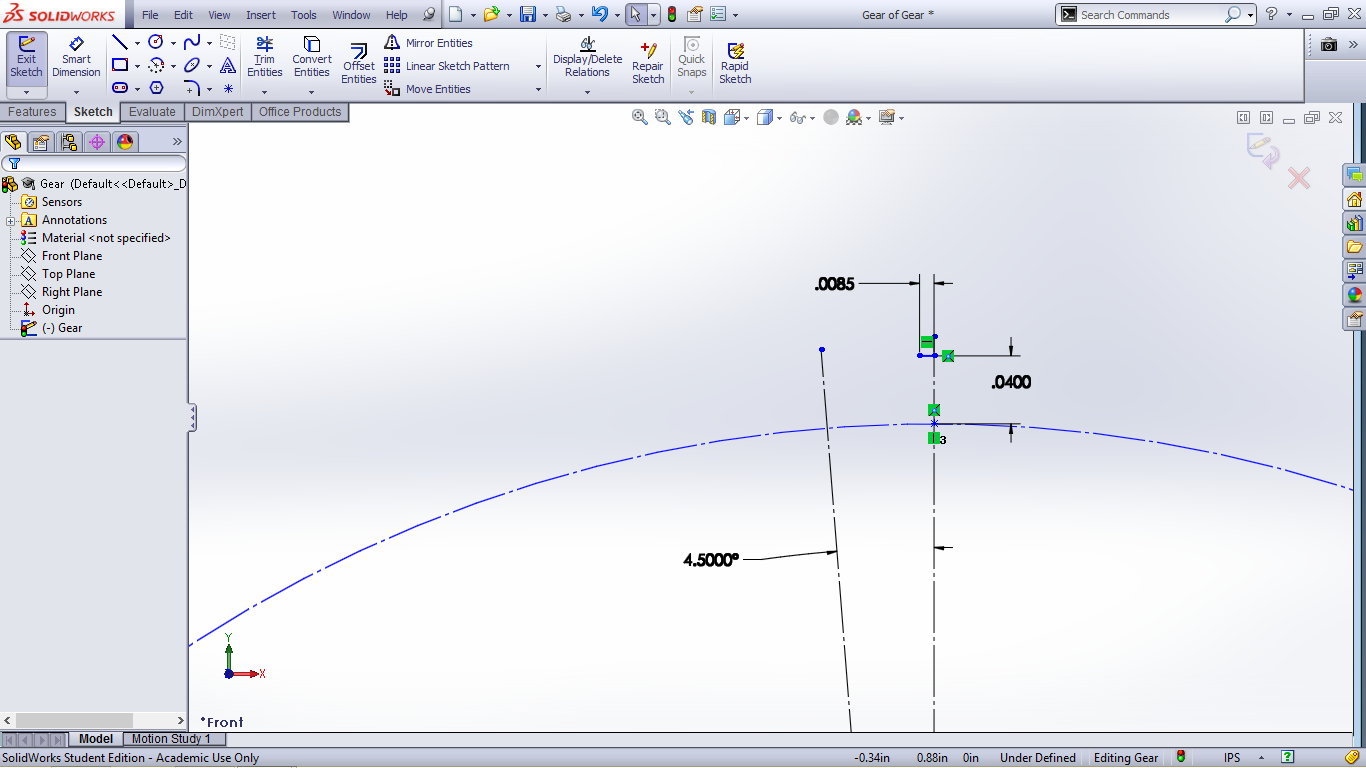Viewport: 1366px width, 768px height.
Task: Choose the Offset Entities tool
Action: pyautogui.click(x=358, y=64)
